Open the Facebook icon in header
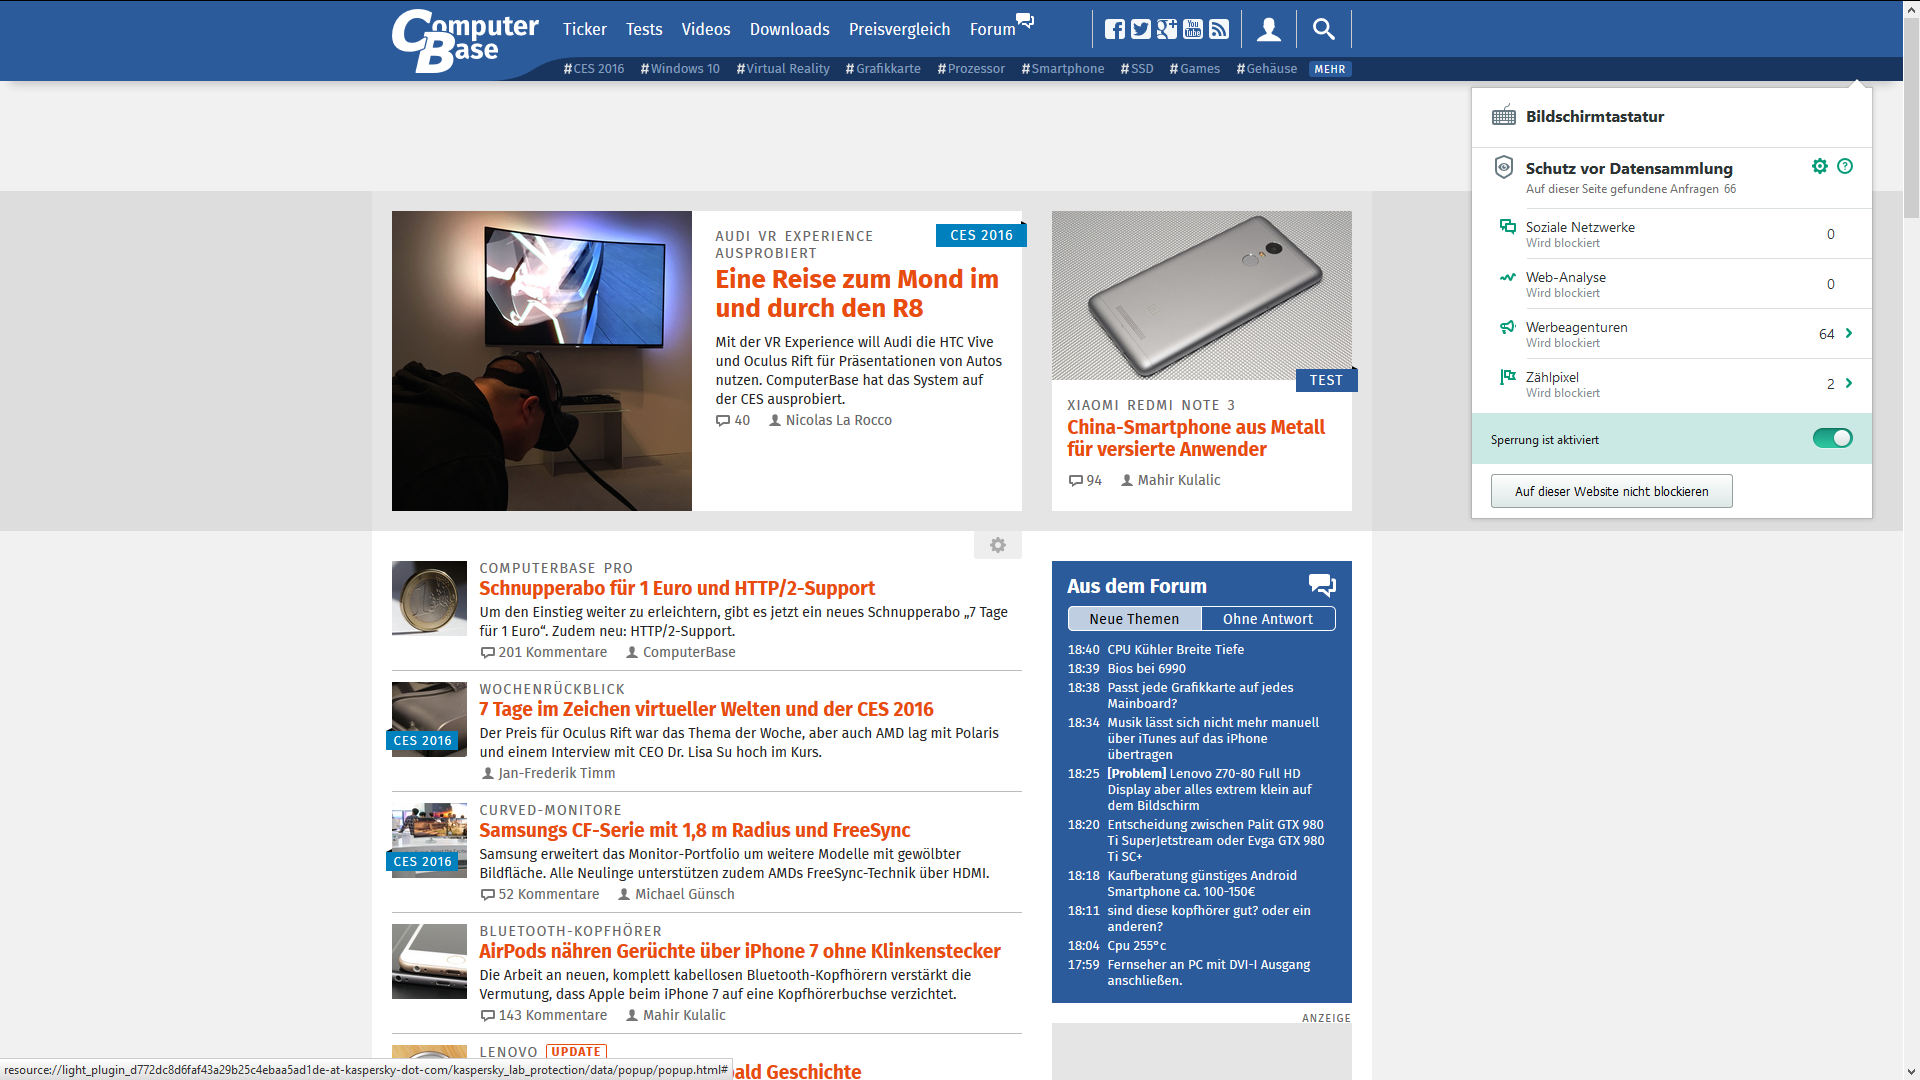 point(1114,29)
